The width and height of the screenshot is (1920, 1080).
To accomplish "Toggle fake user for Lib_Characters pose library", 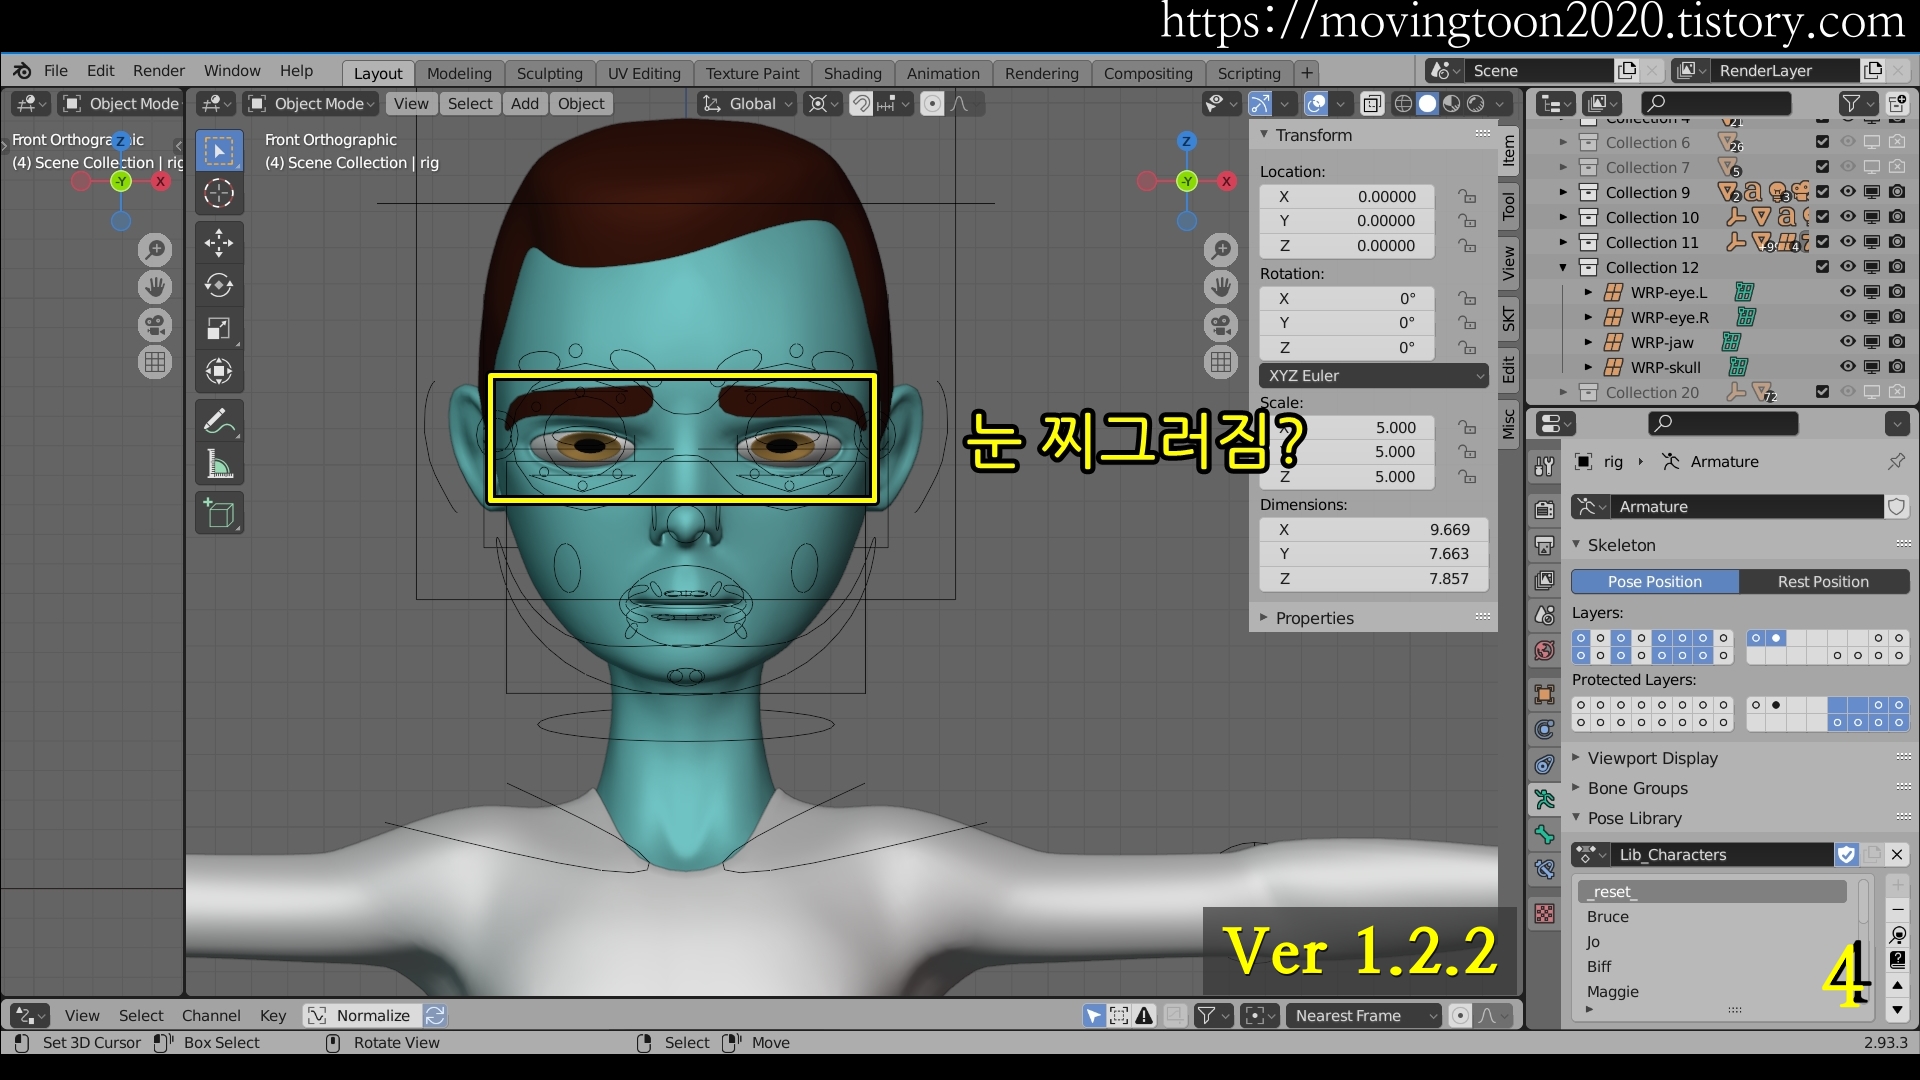I will (x=1846, y=855).
